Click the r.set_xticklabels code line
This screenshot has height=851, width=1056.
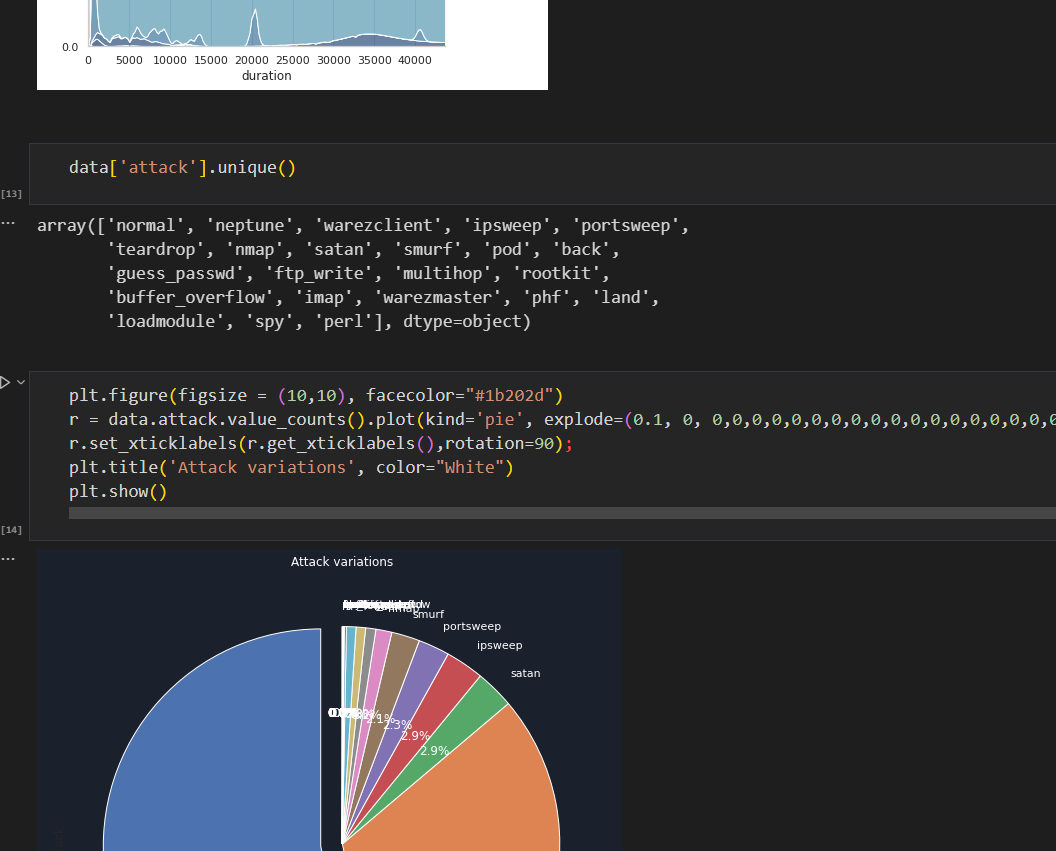(321, 443)
